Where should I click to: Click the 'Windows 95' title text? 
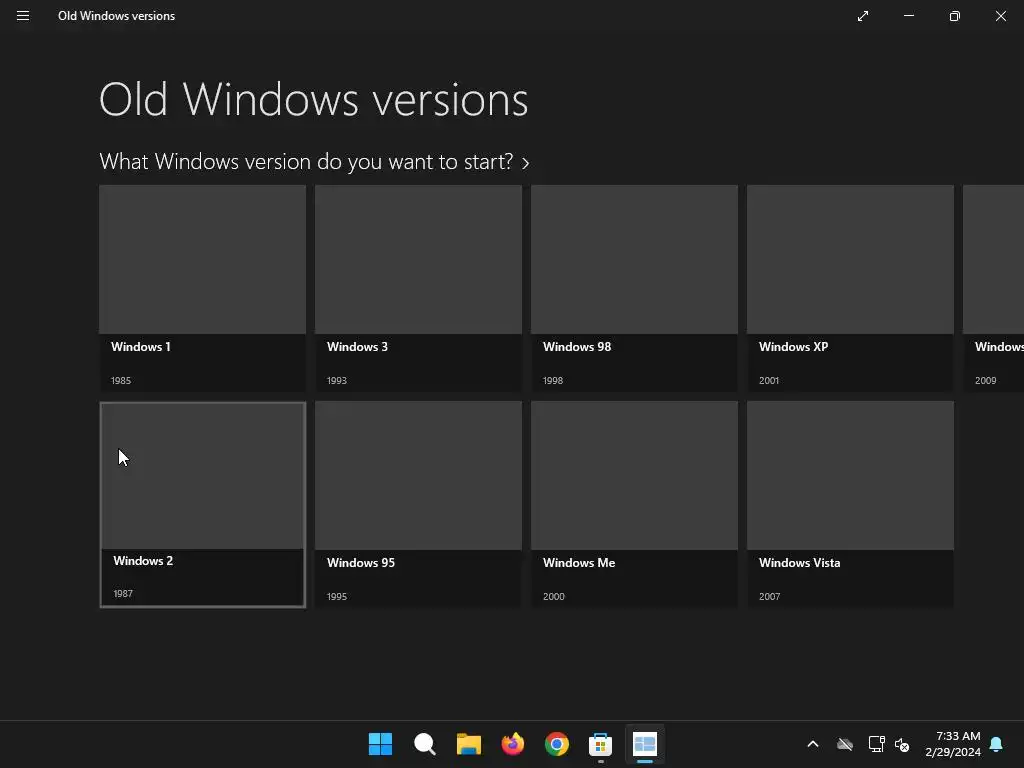[360, 562]
